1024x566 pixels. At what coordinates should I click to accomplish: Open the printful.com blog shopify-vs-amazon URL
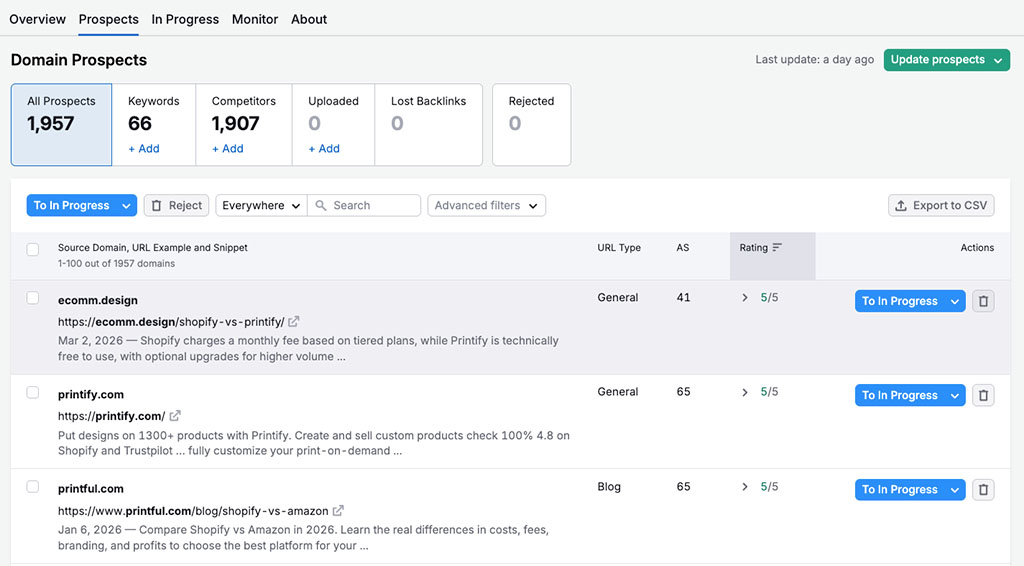click(x=193, y=511)
